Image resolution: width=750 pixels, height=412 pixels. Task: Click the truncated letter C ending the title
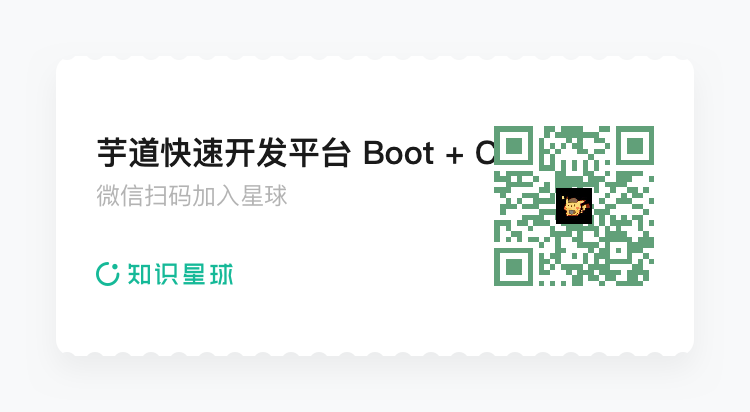tap(484, 153)
